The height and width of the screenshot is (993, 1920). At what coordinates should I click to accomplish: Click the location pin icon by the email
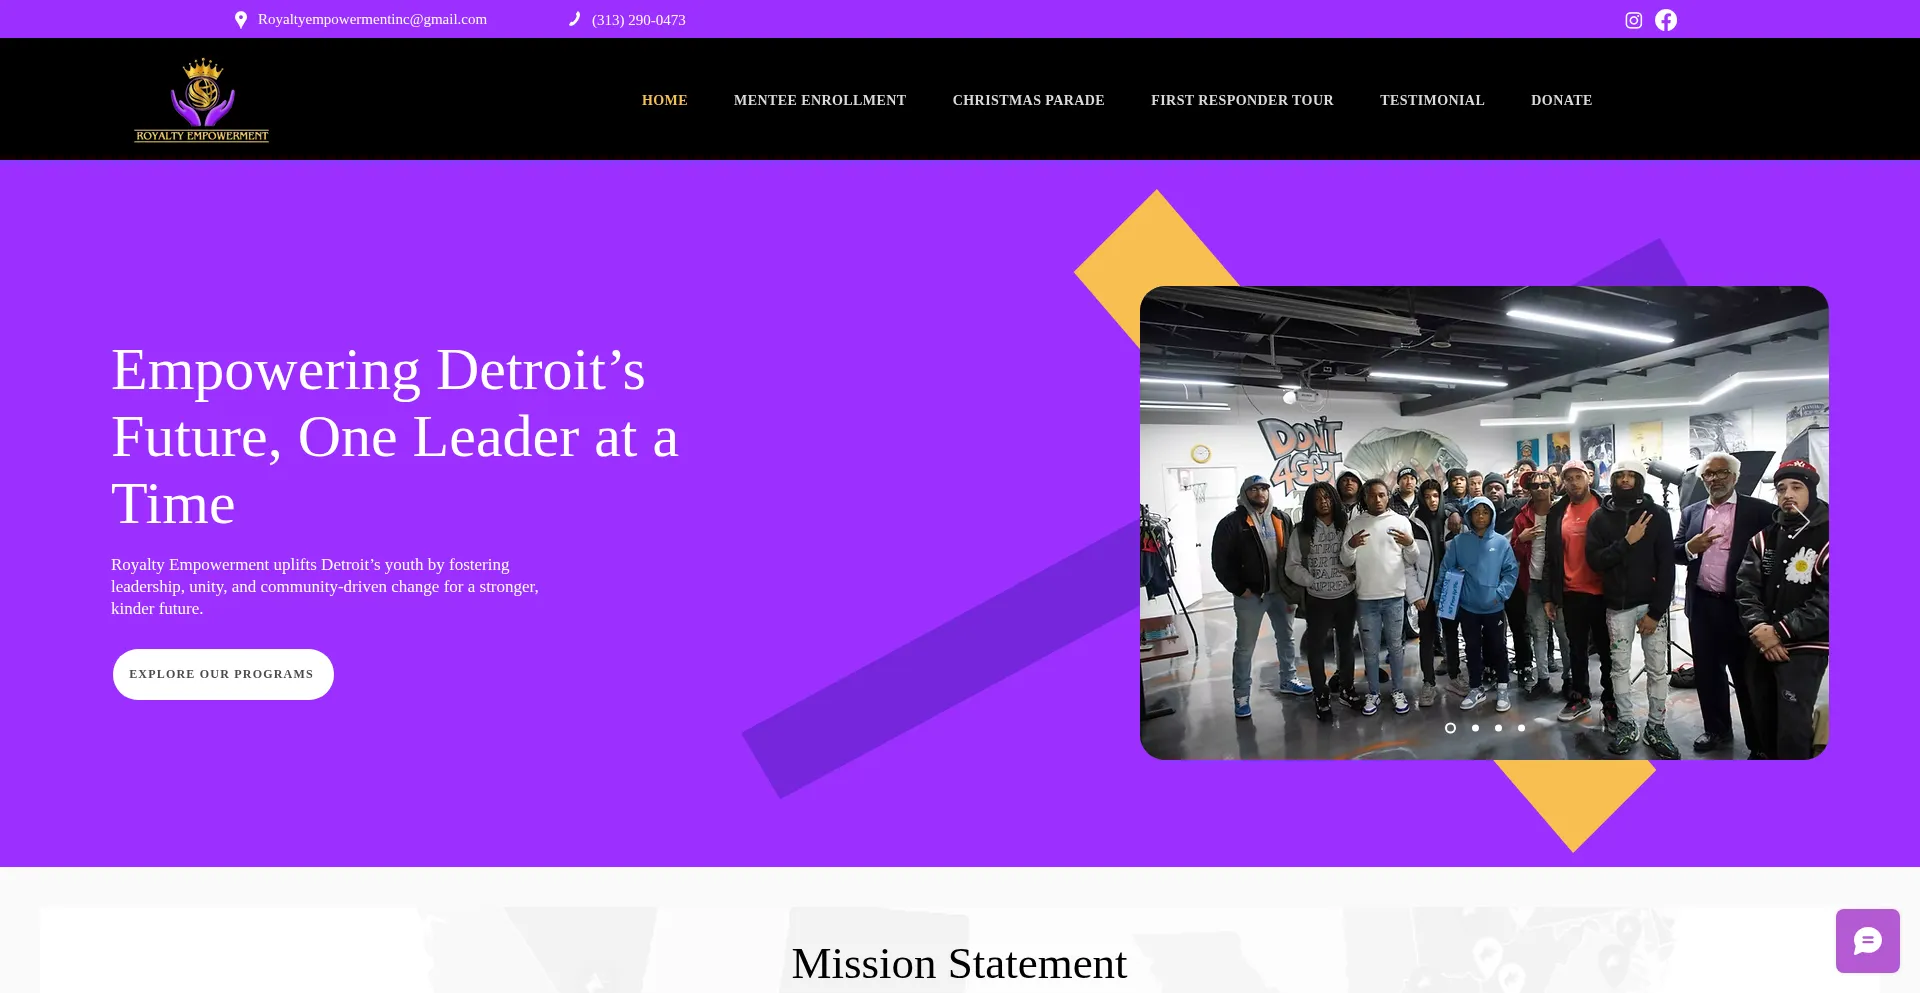click(241, 20)
